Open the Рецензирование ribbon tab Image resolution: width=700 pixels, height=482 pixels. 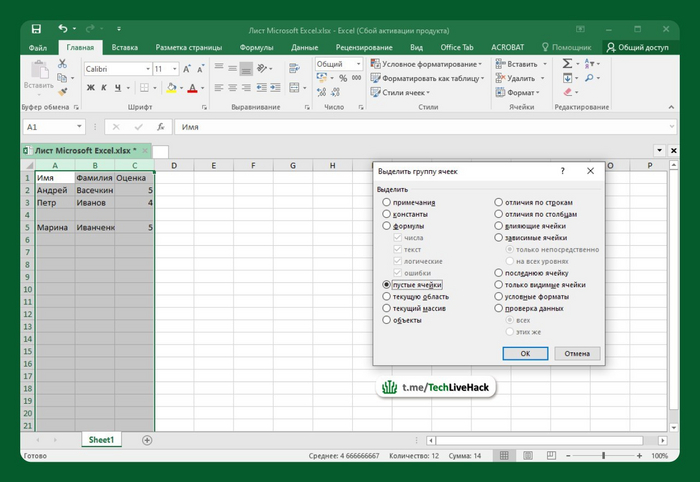click(364, 47)
